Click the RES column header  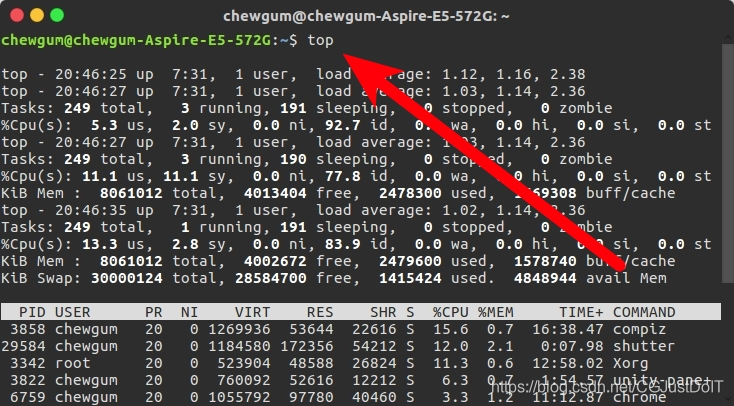click(x=320, y=312)
